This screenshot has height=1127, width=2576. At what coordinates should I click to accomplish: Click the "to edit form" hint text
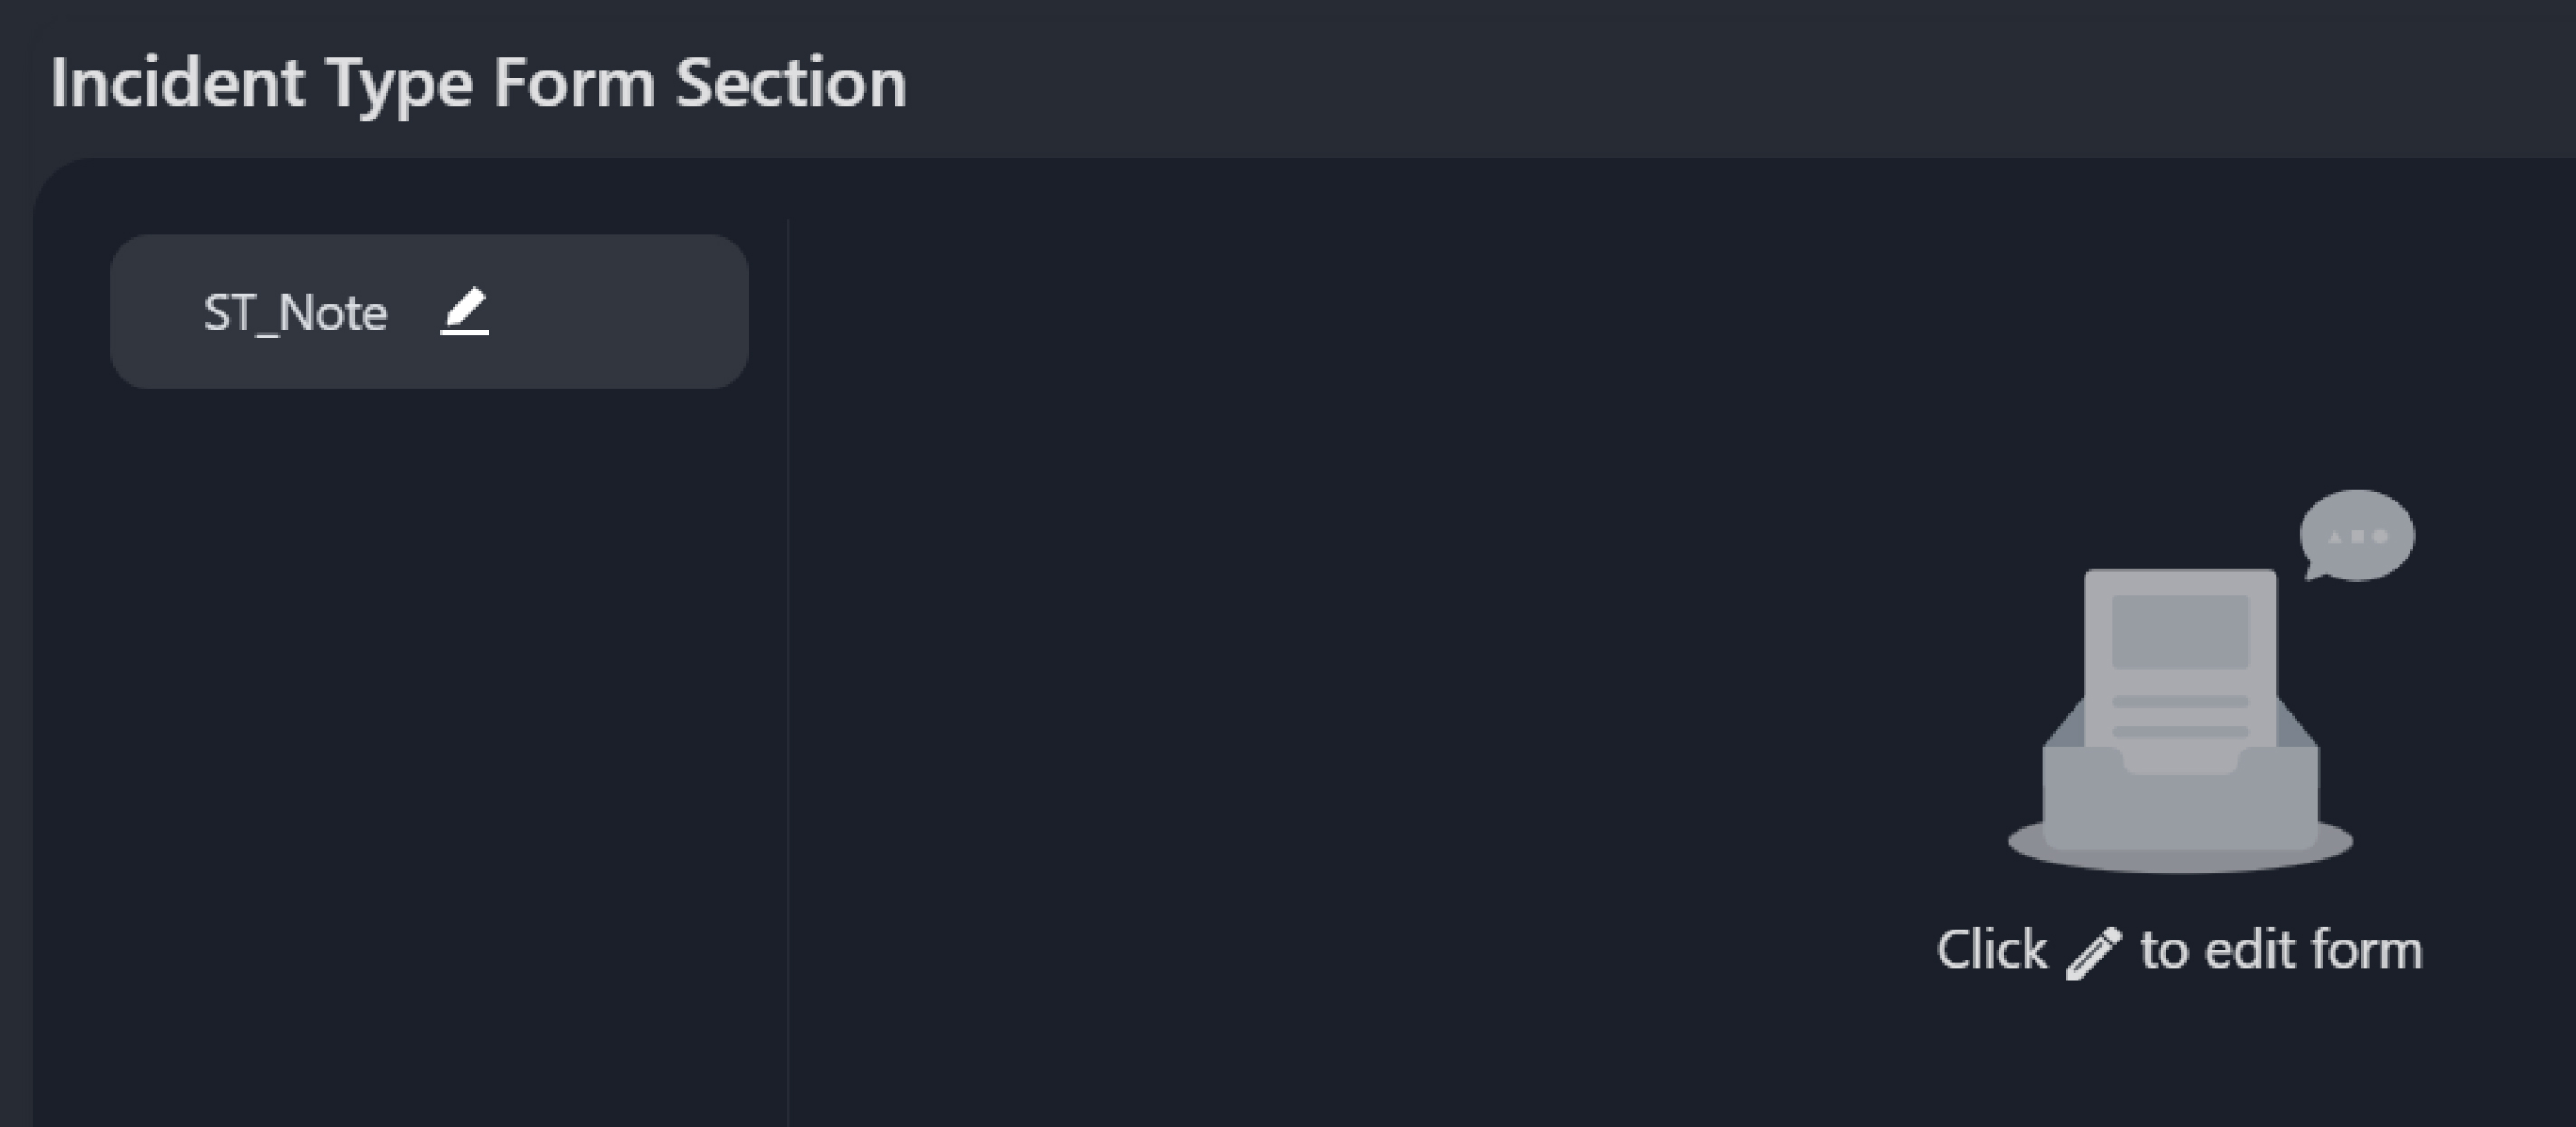(x=2281, y=950)
